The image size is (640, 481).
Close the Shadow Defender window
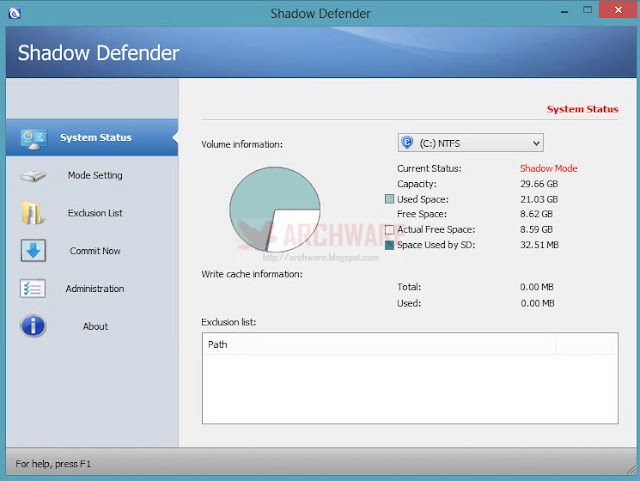pos(618,10)
